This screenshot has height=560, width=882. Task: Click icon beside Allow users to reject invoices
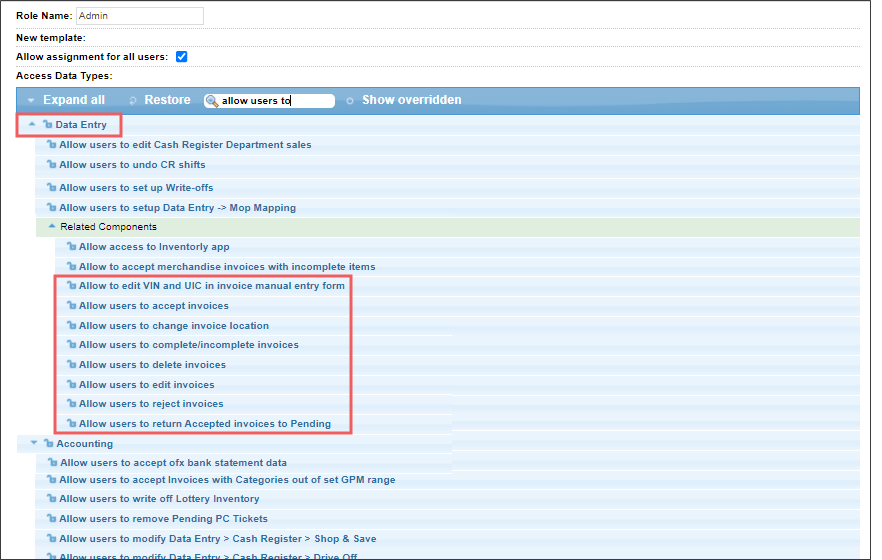[x=71, y=403]
